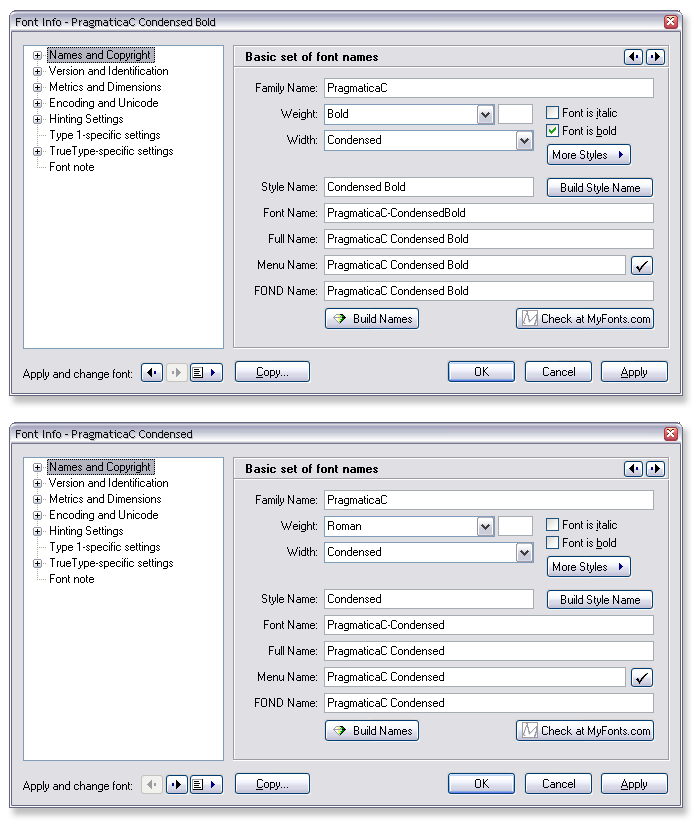The height and width of the screenshot is (828, 699).
Task: Click Apply in PragmaticaC Condensed window
Action: tap(634, 784)
